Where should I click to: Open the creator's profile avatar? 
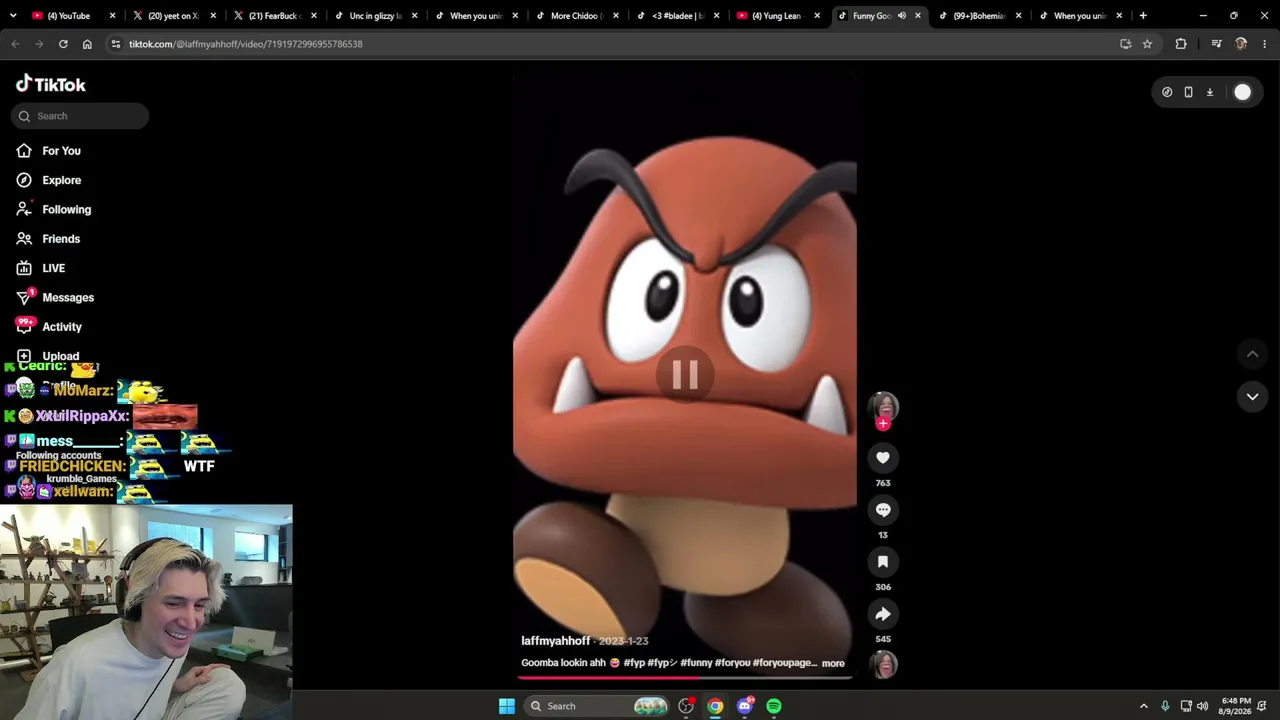[883, 406]
